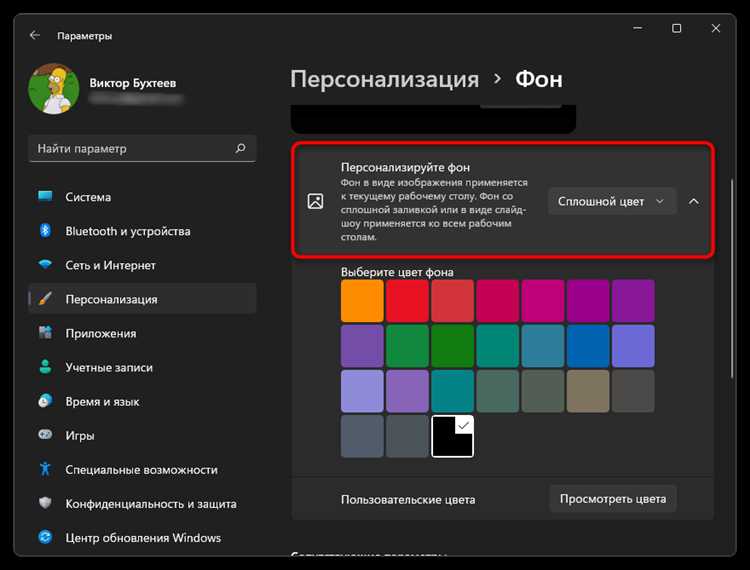Open Сеть и Интернет section
The height and width of the screenshot is (570, 750).
143,265
